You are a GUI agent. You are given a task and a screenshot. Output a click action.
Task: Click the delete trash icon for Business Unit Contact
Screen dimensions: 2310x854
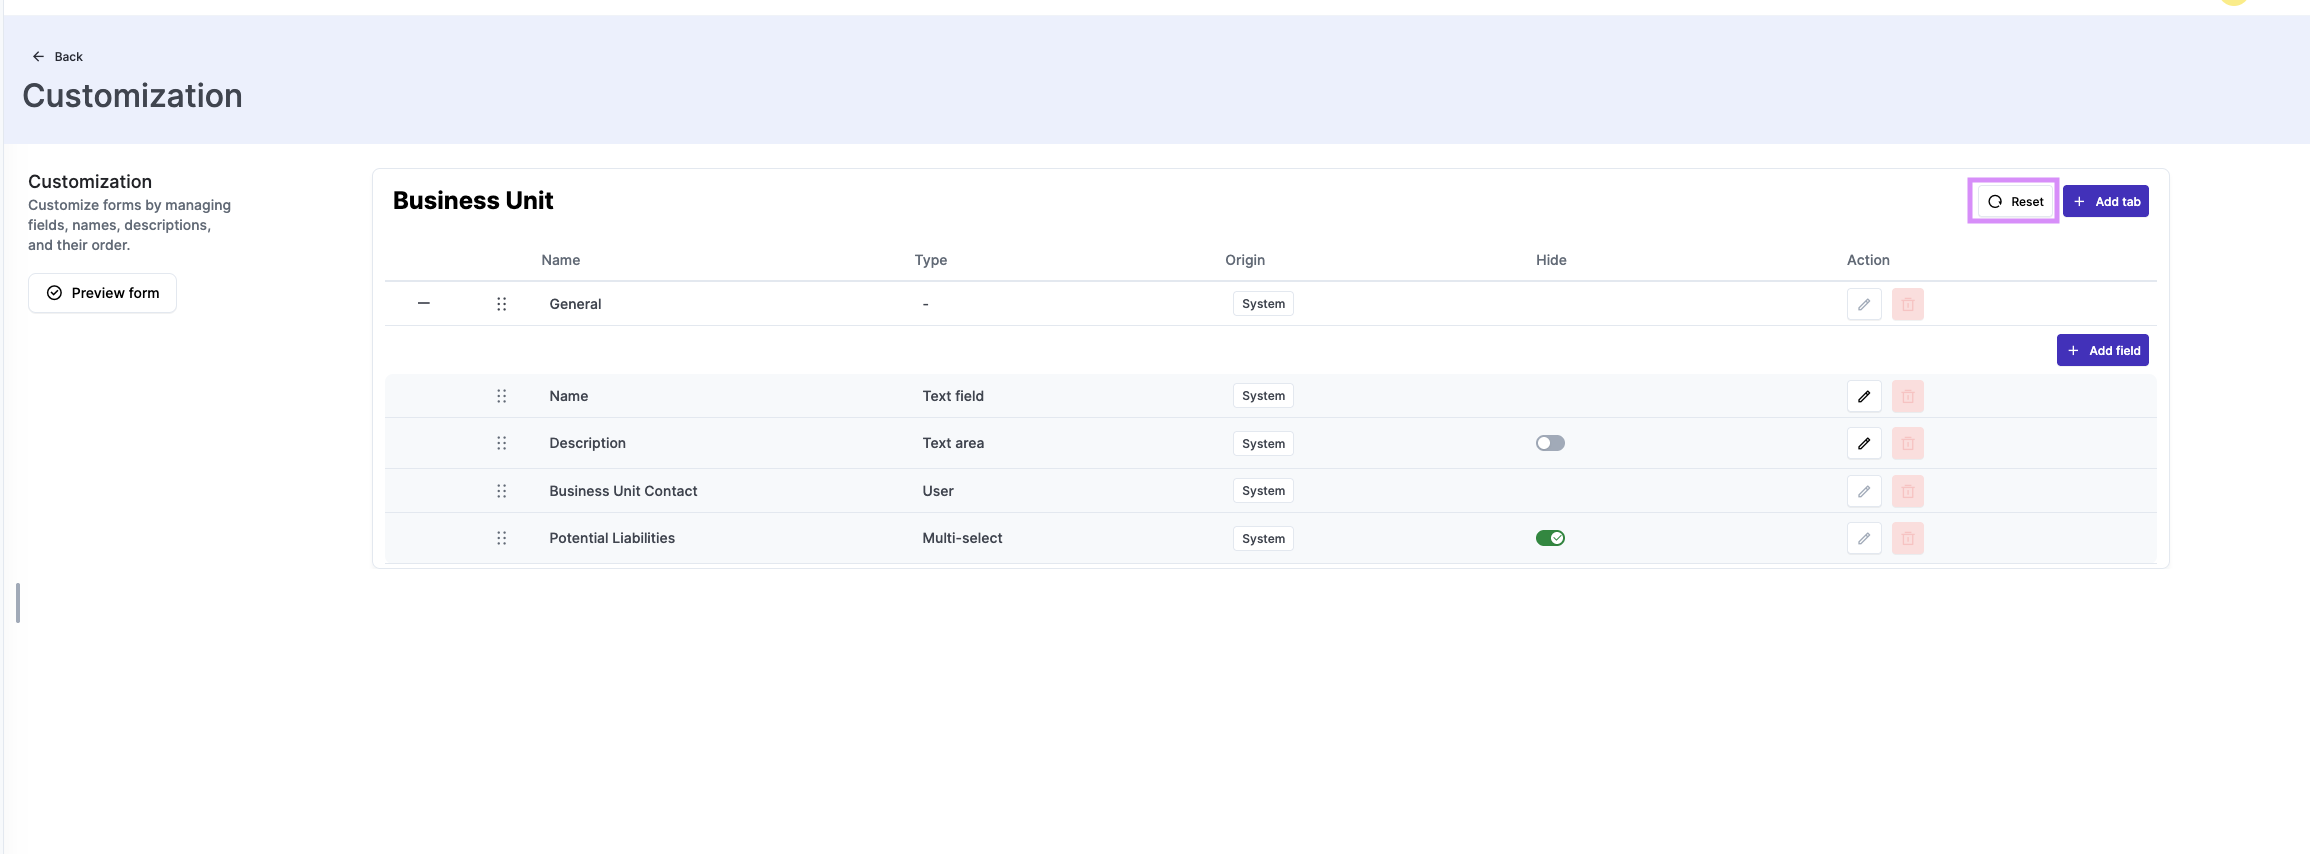pyautogui.click(x=1907, y=491)
